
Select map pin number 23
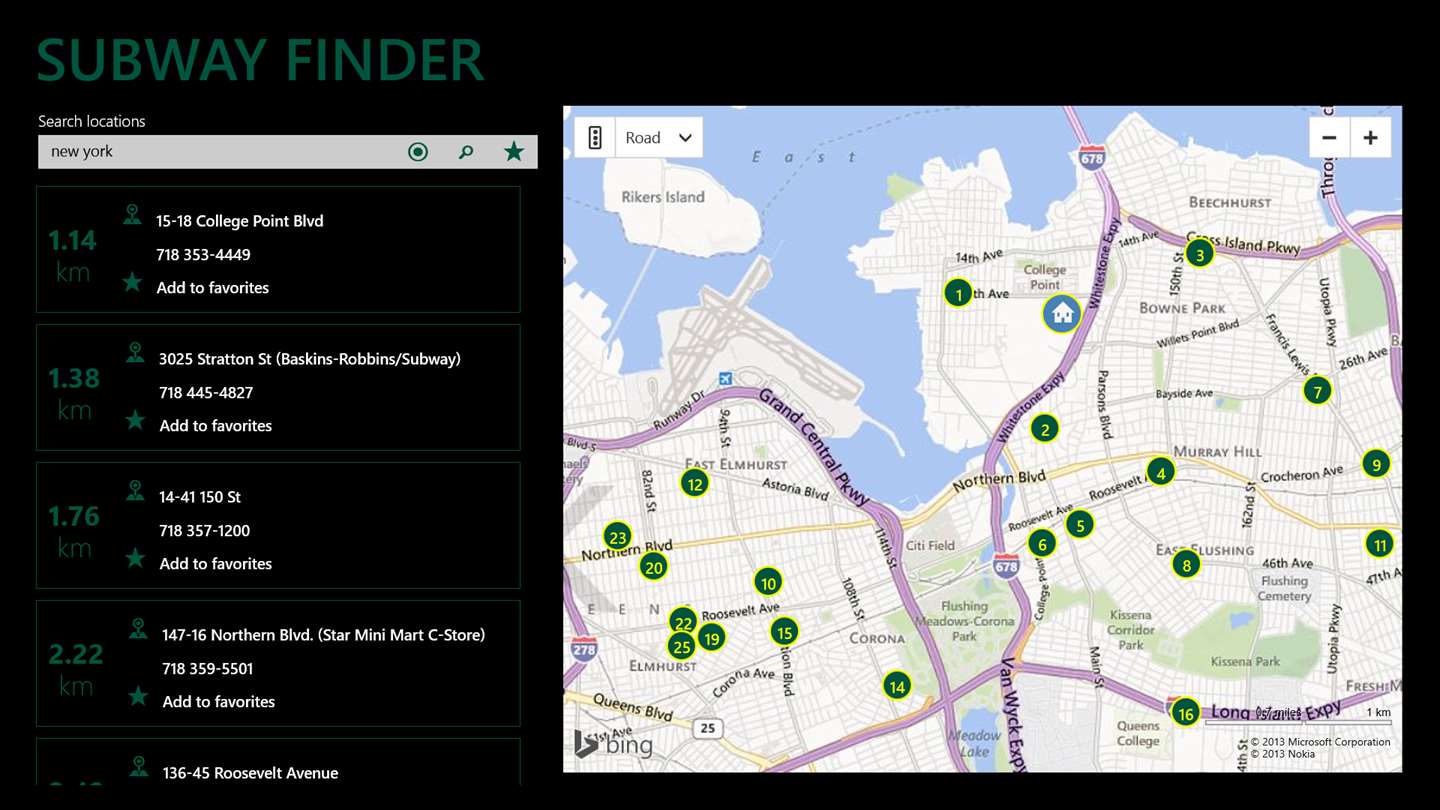coord(618,536)
